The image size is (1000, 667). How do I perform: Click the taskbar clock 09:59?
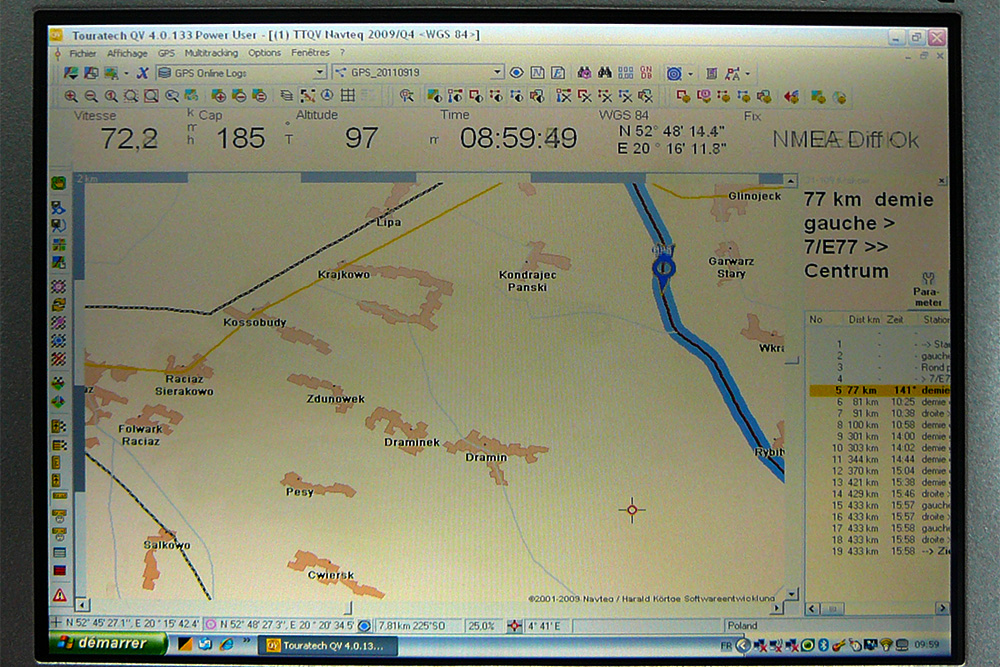[927, 645]
